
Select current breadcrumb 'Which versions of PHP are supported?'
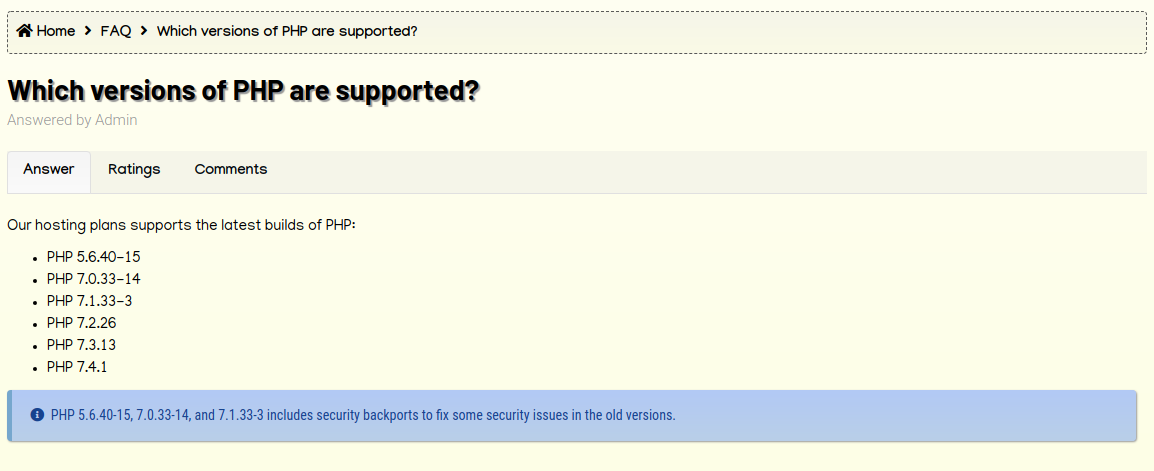pyautogui.click(x=287, y=31)
